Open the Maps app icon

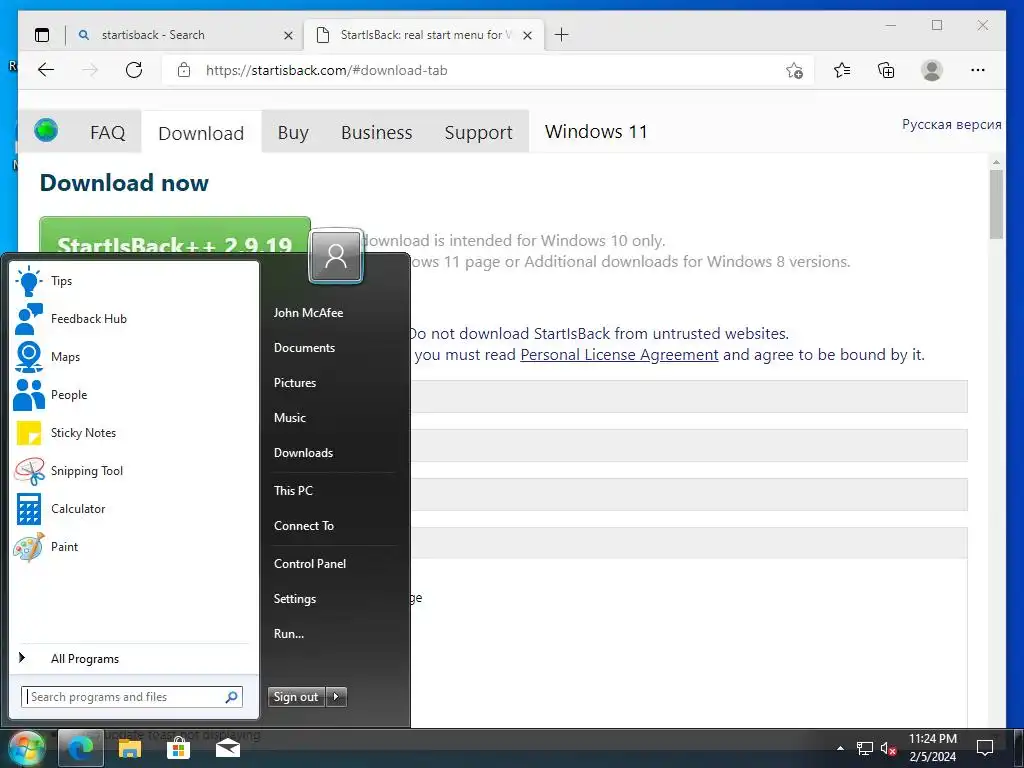tap(29, 357)
